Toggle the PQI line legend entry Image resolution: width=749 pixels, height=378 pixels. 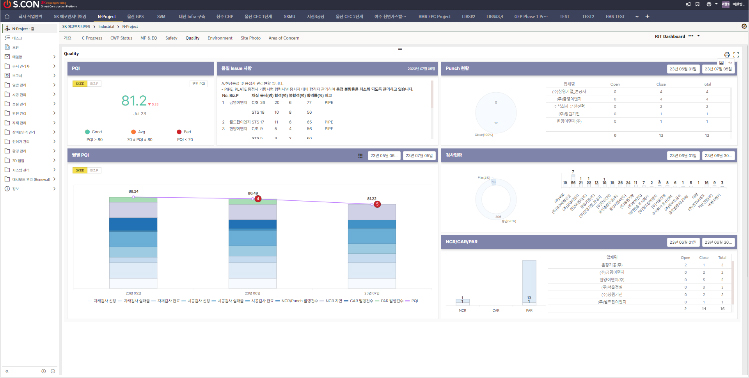pyautogui.click(x=413, y=301)
